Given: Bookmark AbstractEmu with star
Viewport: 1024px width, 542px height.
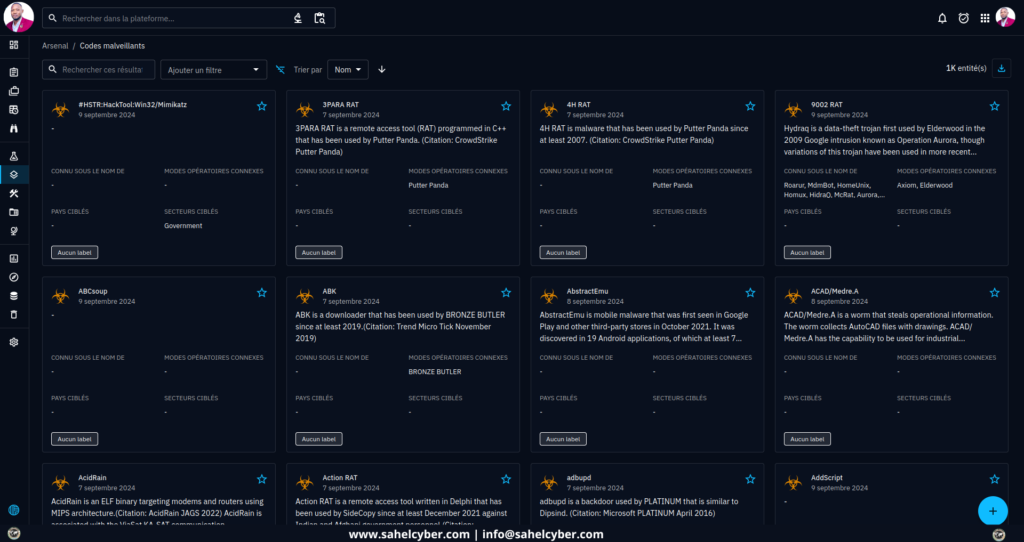Looking at the screenshot, I should coord(750,293).
